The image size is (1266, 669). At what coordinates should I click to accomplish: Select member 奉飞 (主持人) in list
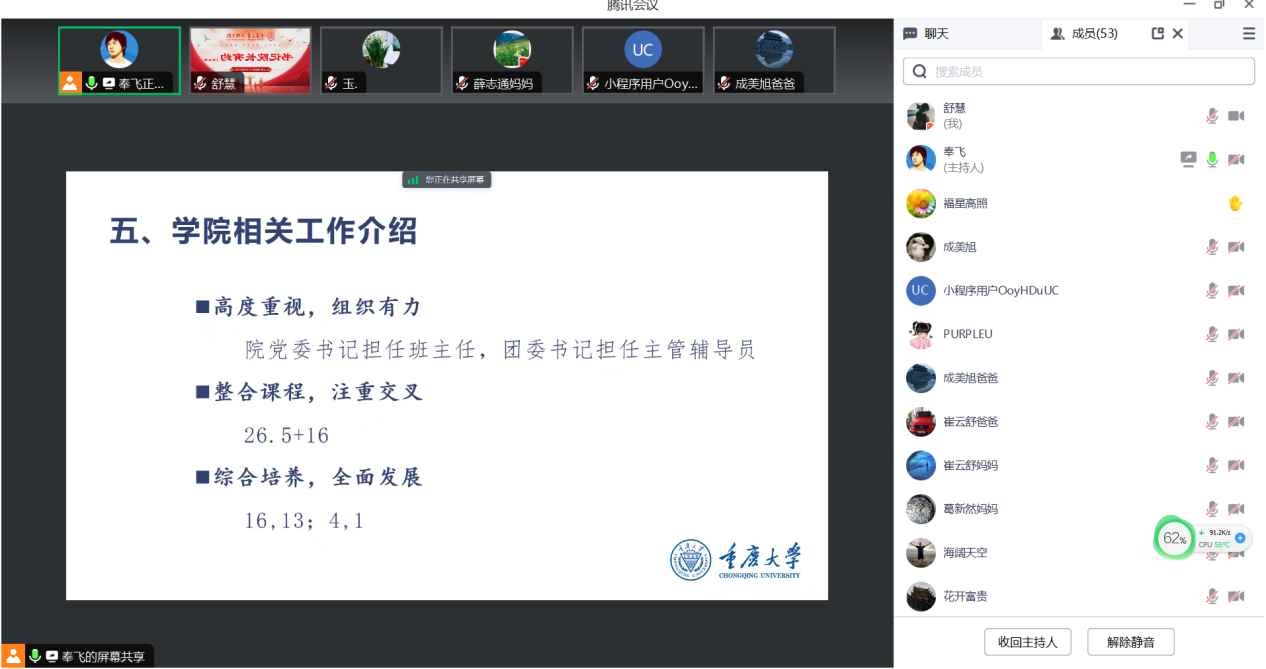pyautogui.click(x=1079, y=159)
